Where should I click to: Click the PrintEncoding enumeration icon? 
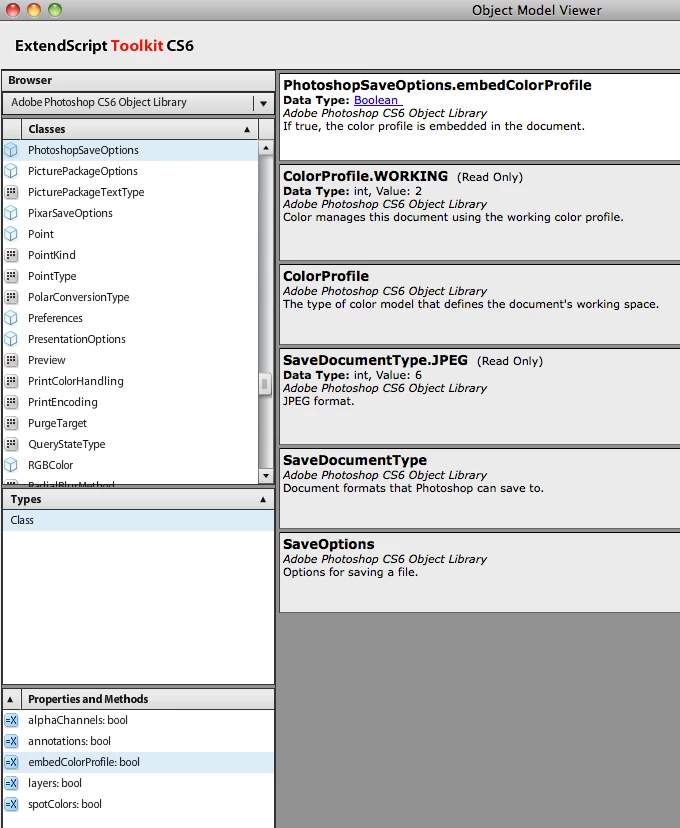[11, 402]
